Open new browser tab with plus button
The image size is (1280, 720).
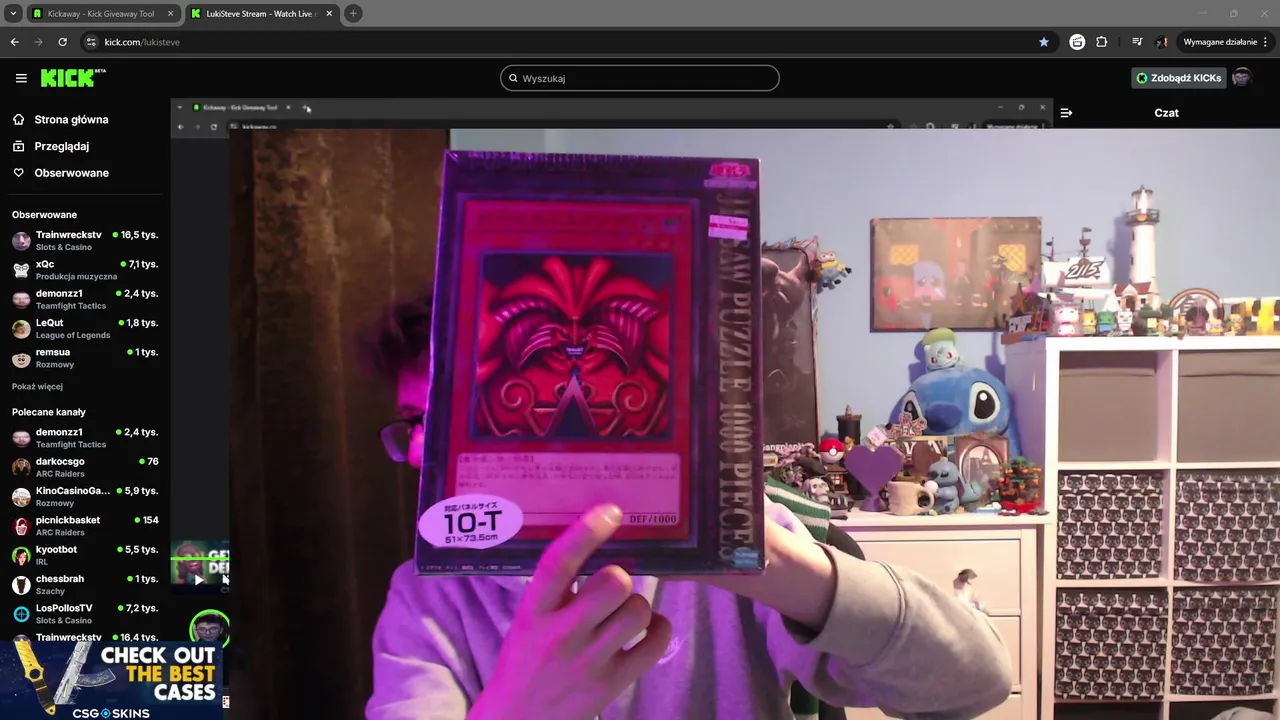pyautogui.click(x=353, y=13)
